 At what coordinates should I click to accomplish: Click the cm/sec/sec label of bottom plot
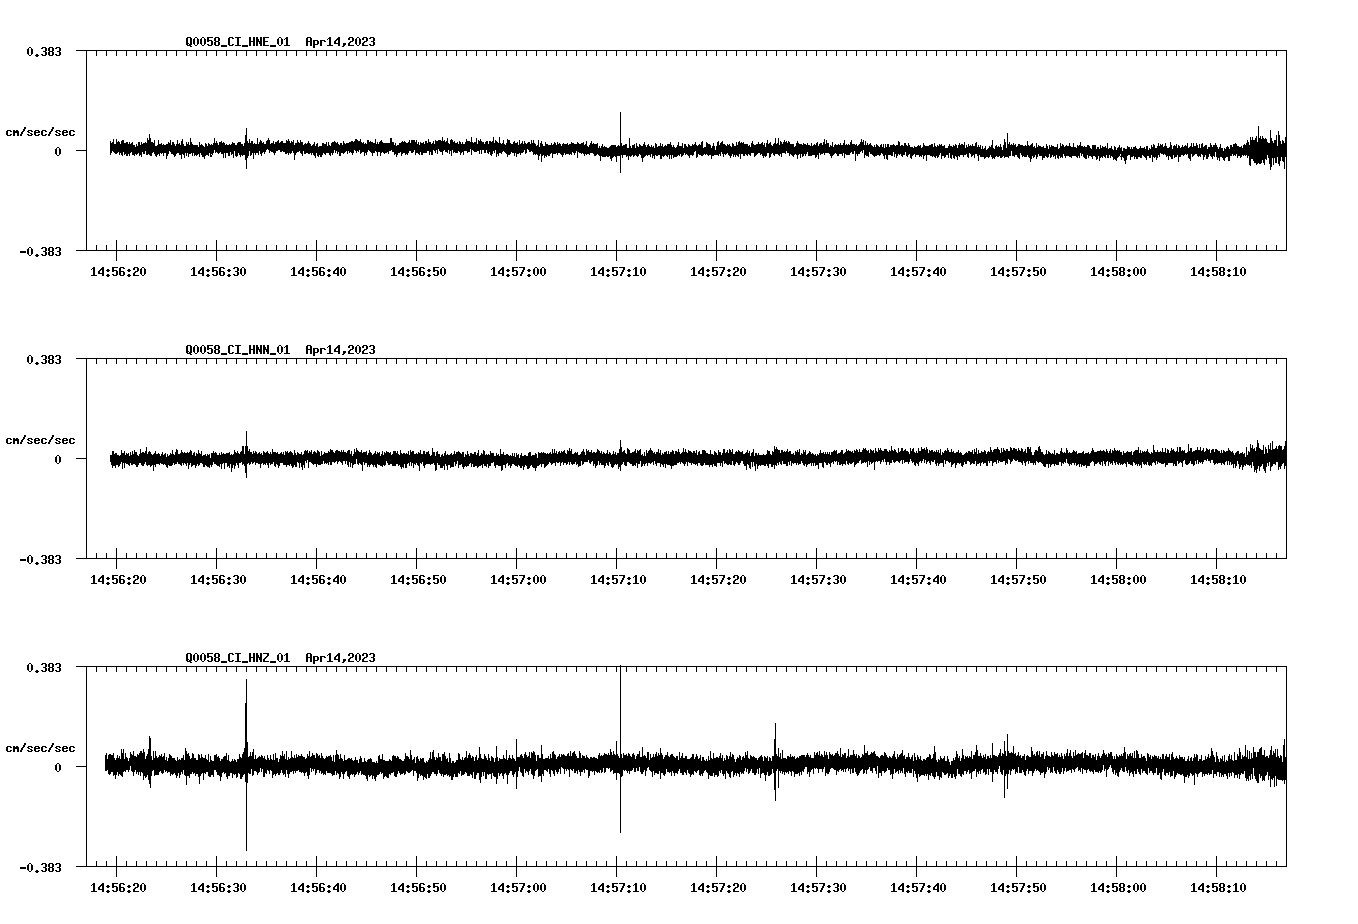point(41,747)
